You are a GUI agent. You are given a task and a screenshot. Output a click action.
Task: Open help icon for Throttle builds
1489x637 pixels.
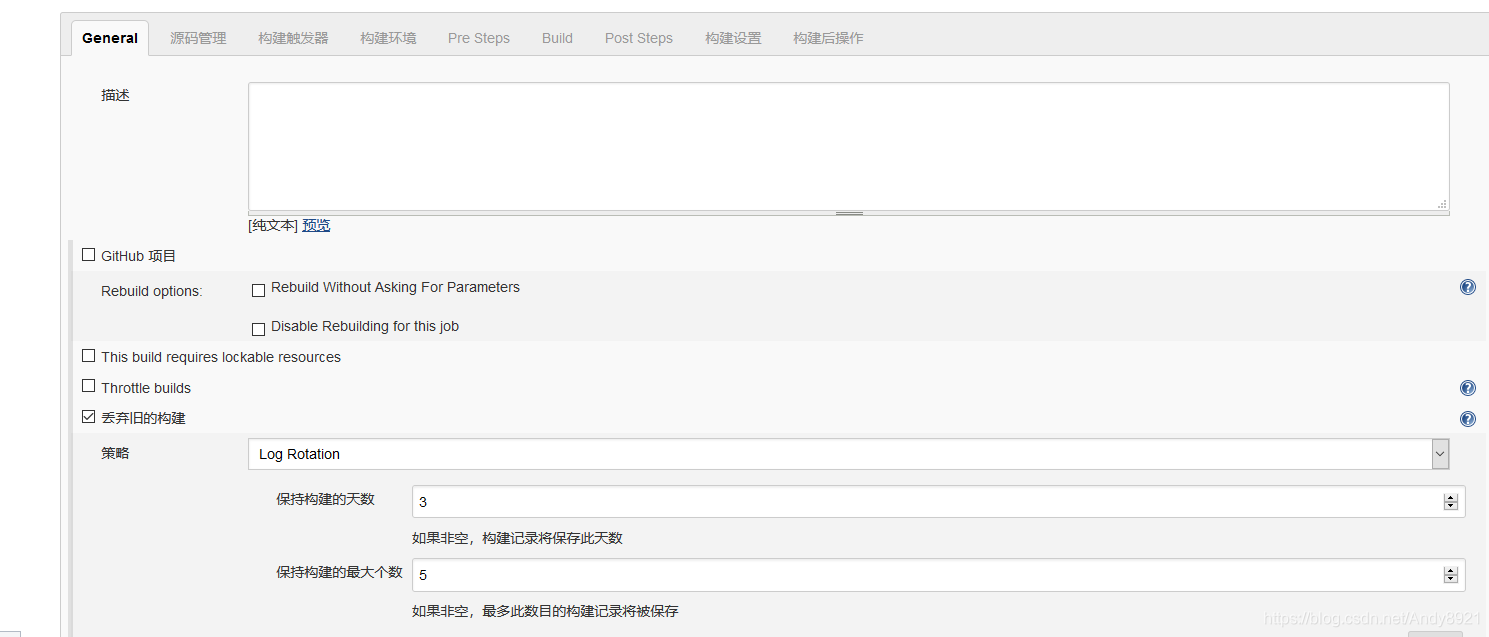tap(1467, 388)
